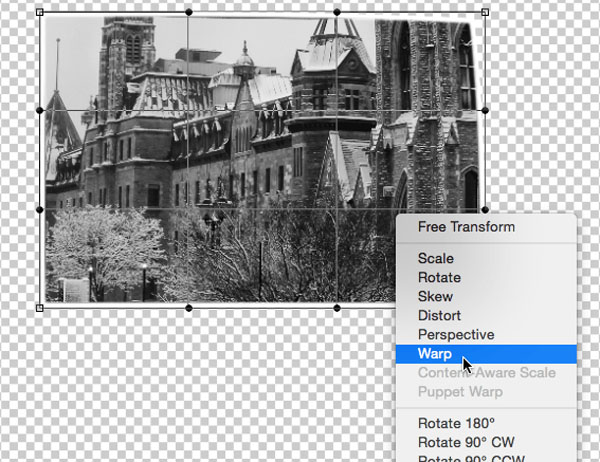The height and width of the screenshot is (462, 600).
Task: Click lower control point on left edge
Action: click(39, 210)
